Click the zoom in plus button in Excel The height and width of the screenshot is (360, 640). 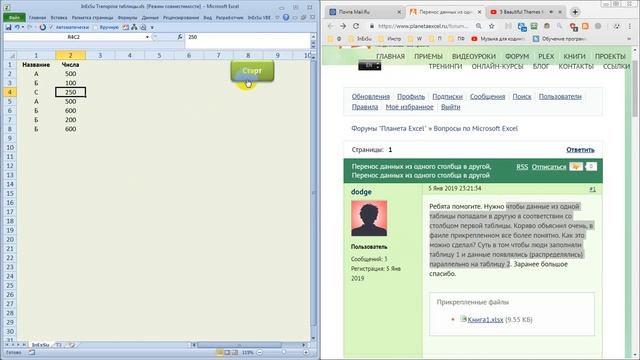point(306,352)
